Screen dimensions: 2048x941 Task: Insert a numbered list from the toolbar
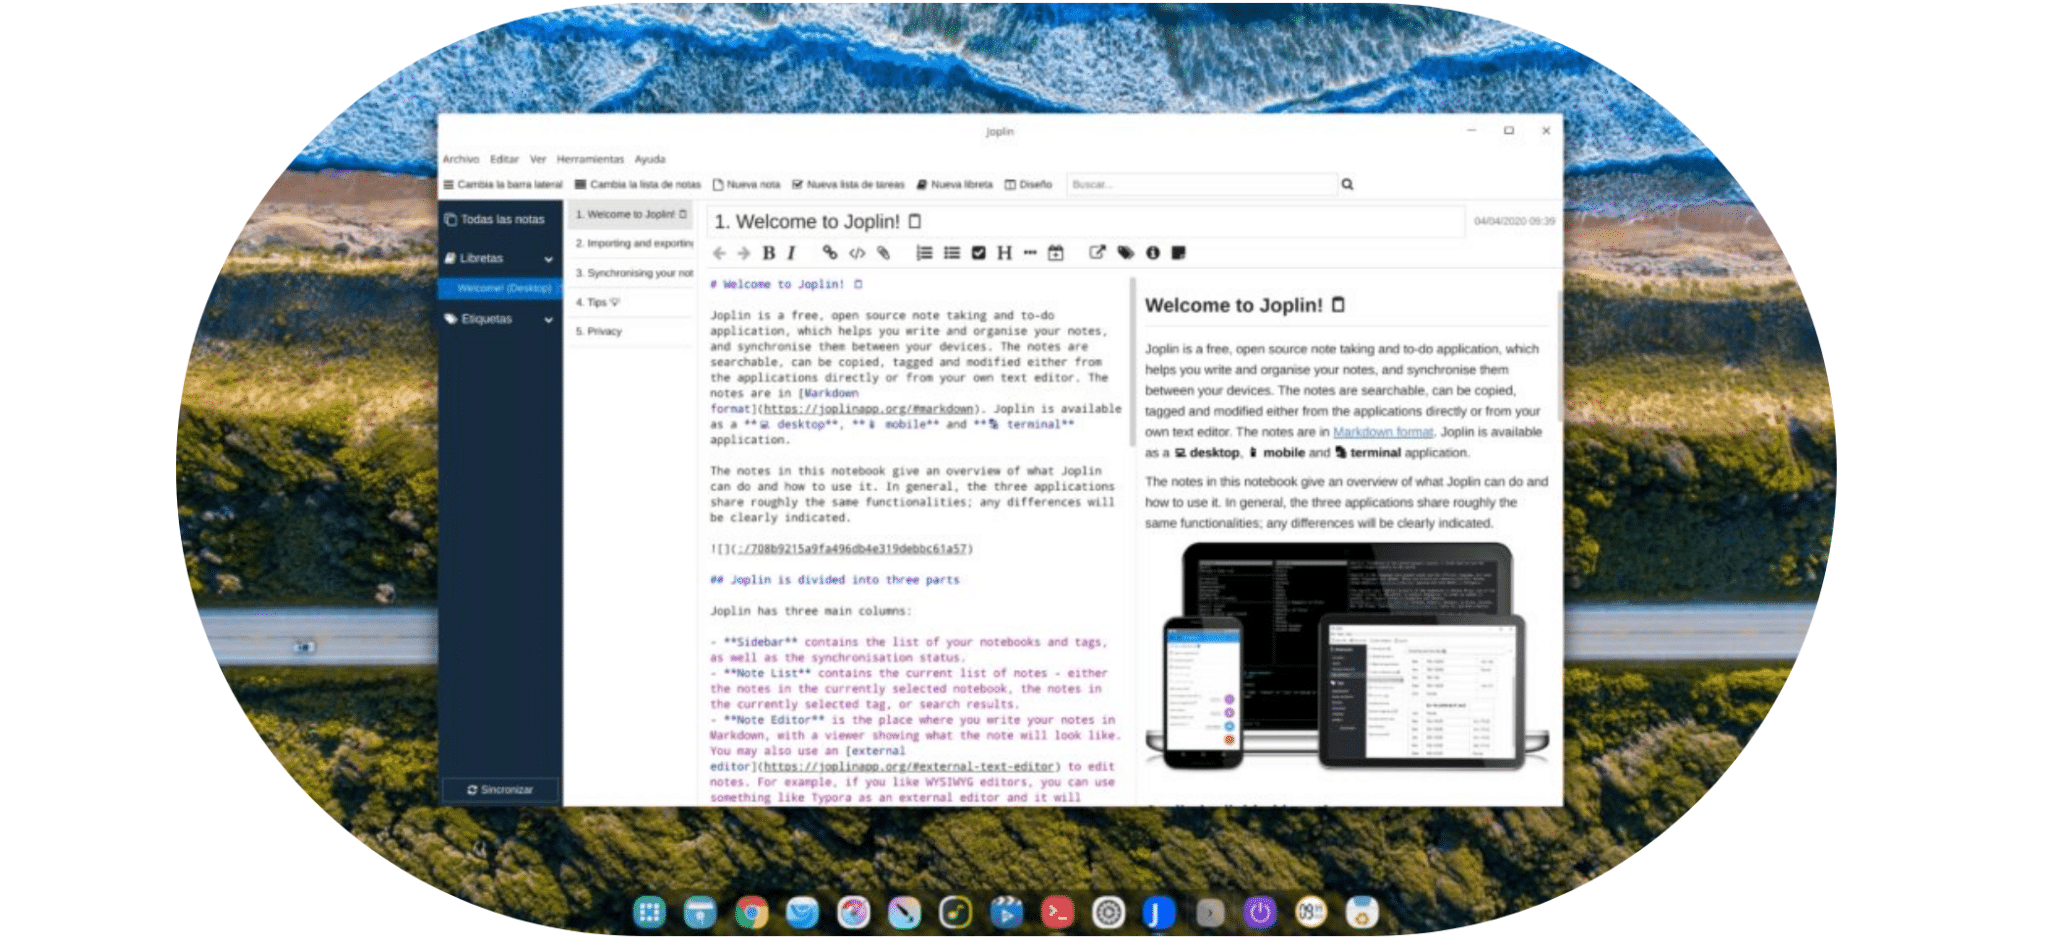pos(924,253)
